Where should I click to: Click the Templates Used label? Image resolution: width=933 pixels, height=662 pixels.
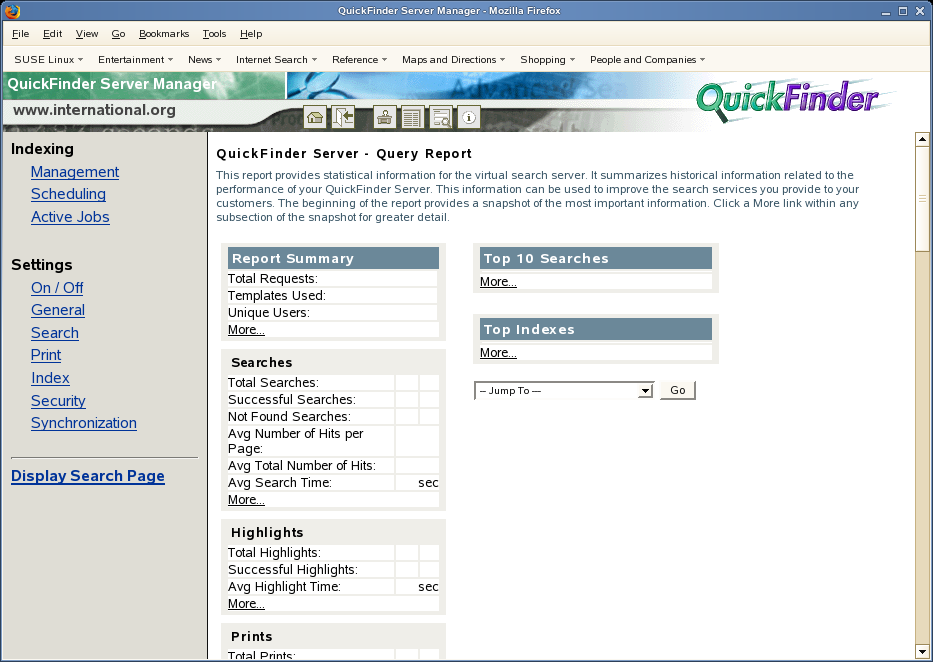pos(277,296)
